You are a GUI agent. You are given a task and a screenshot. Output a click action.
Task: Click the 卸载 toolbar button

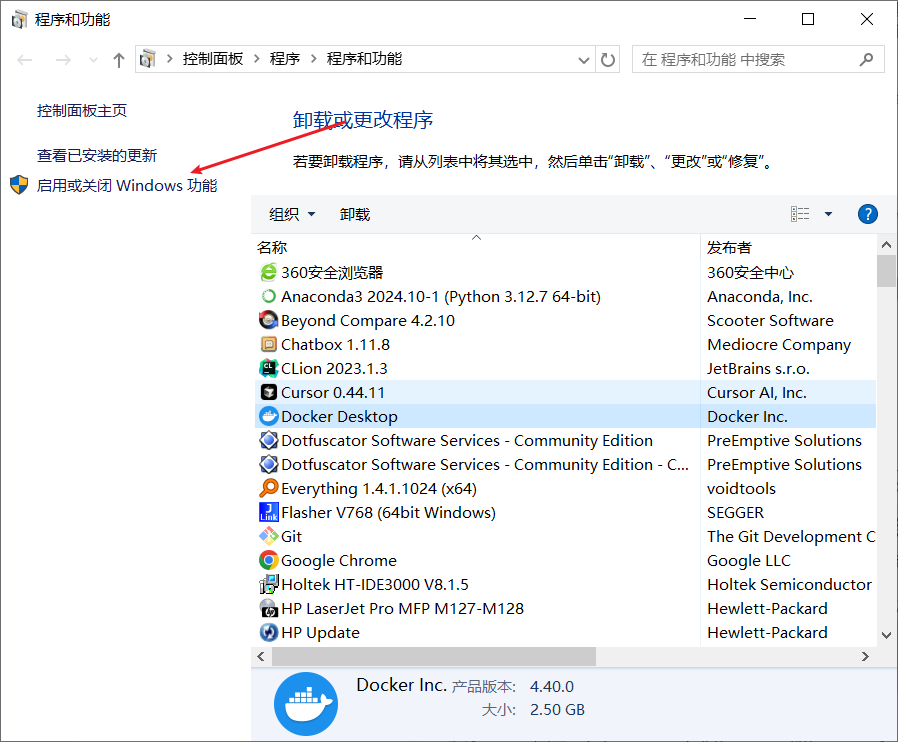click(355, 214)
